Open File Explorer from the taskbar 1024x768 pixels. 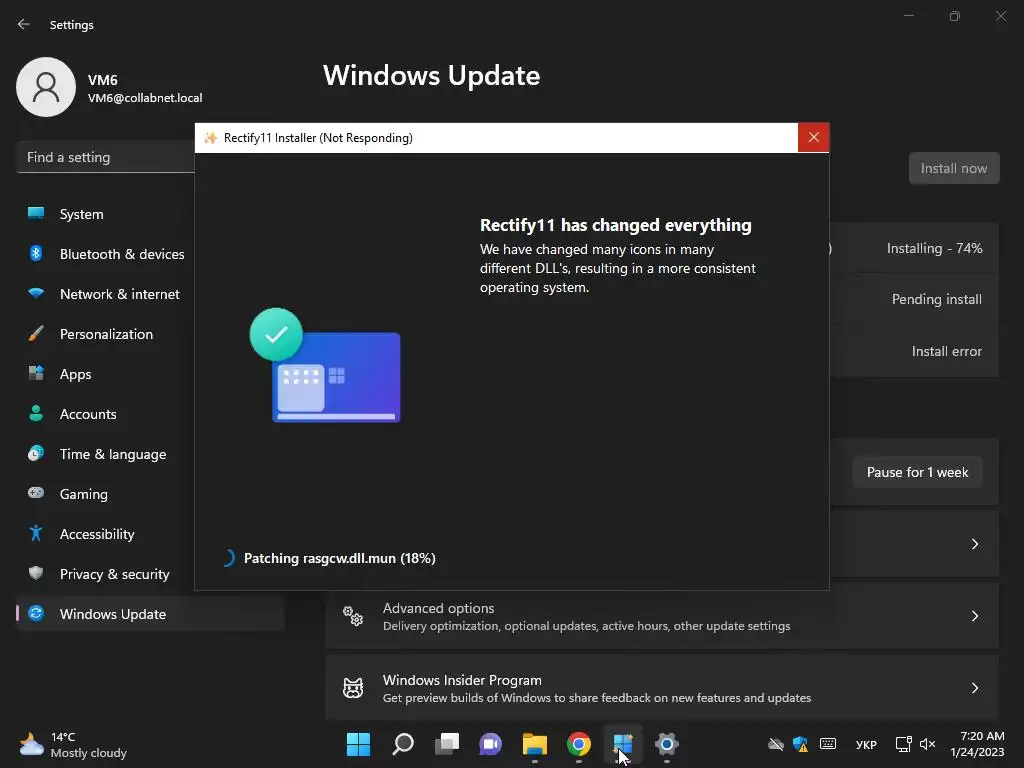click(535, 744)
